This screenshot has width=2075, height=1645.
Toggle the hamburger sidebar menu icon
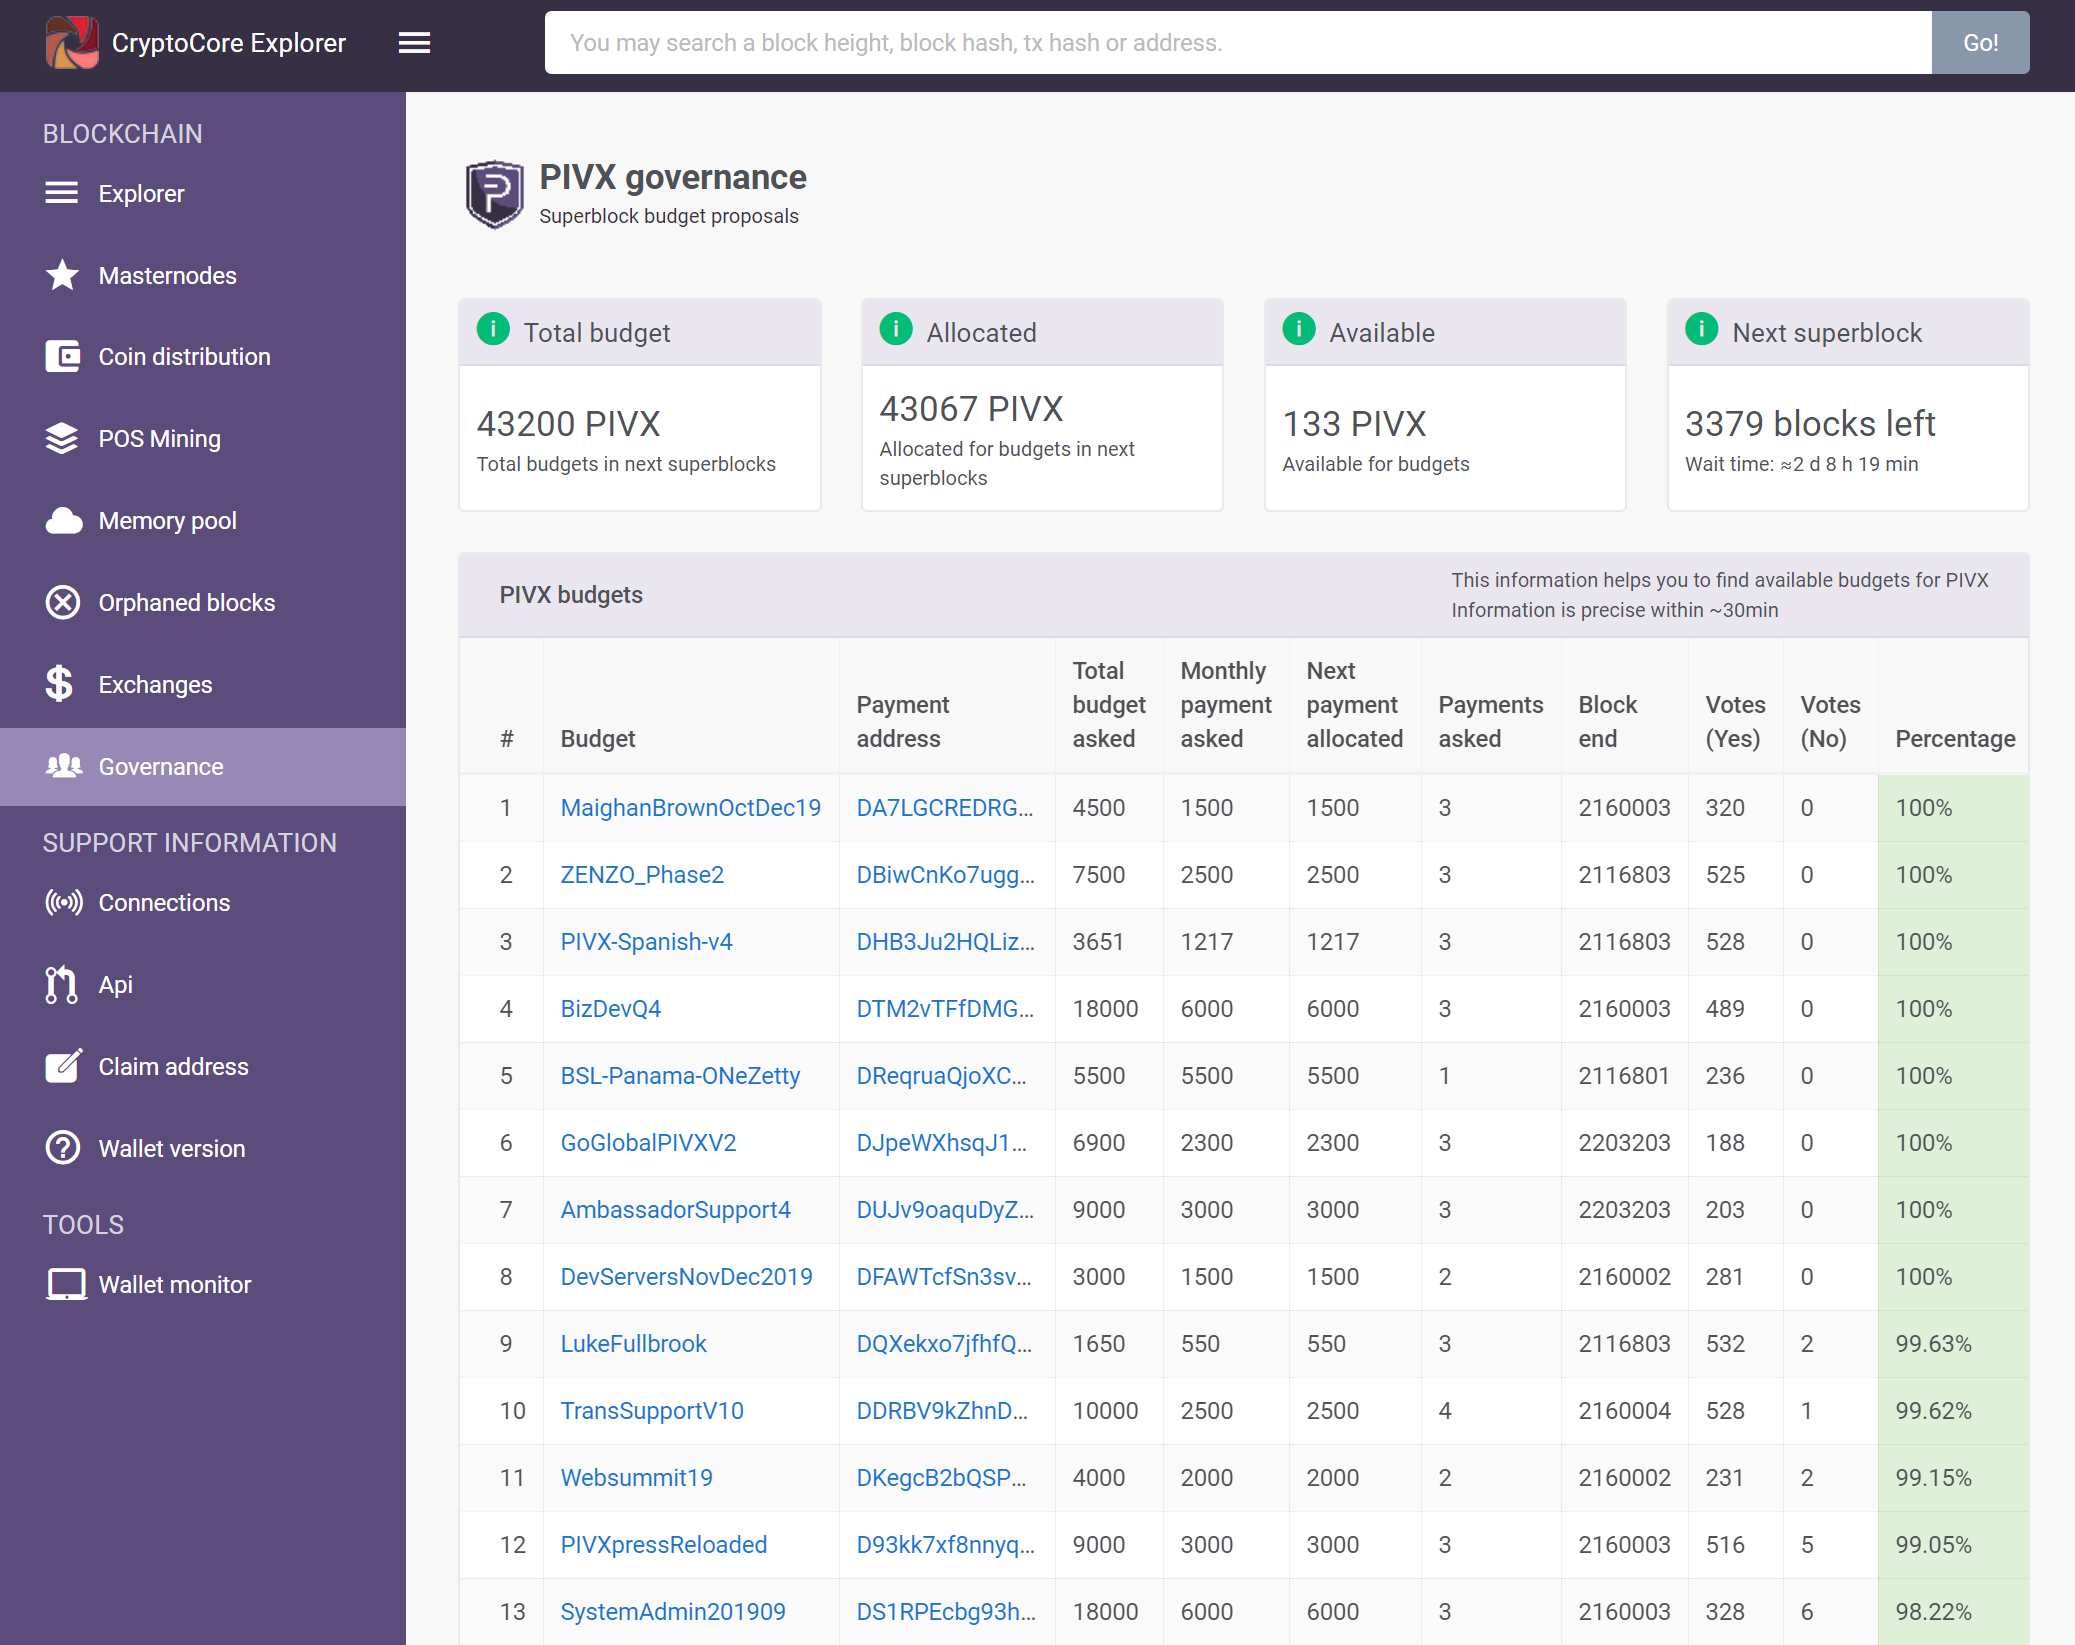tap(414, 43)
